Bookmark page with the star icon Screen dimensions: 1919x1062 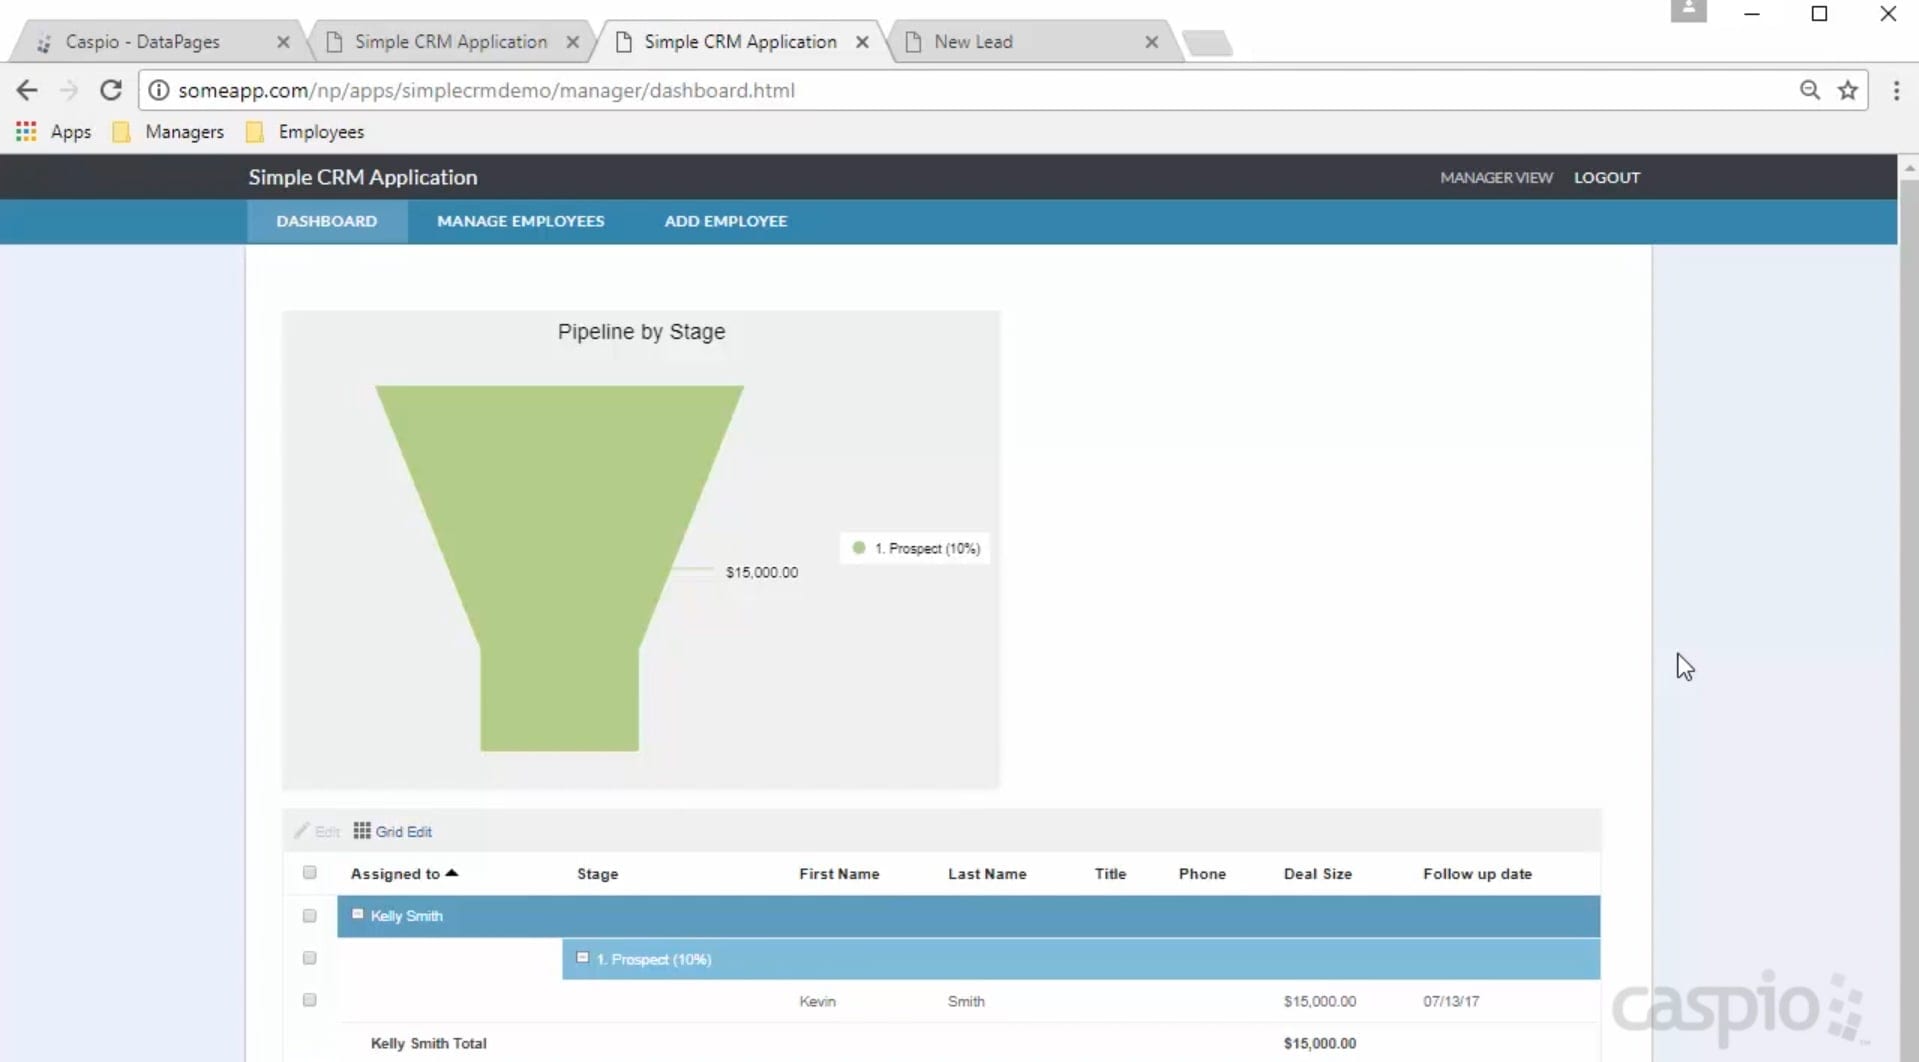click(x=1847, y=91)
